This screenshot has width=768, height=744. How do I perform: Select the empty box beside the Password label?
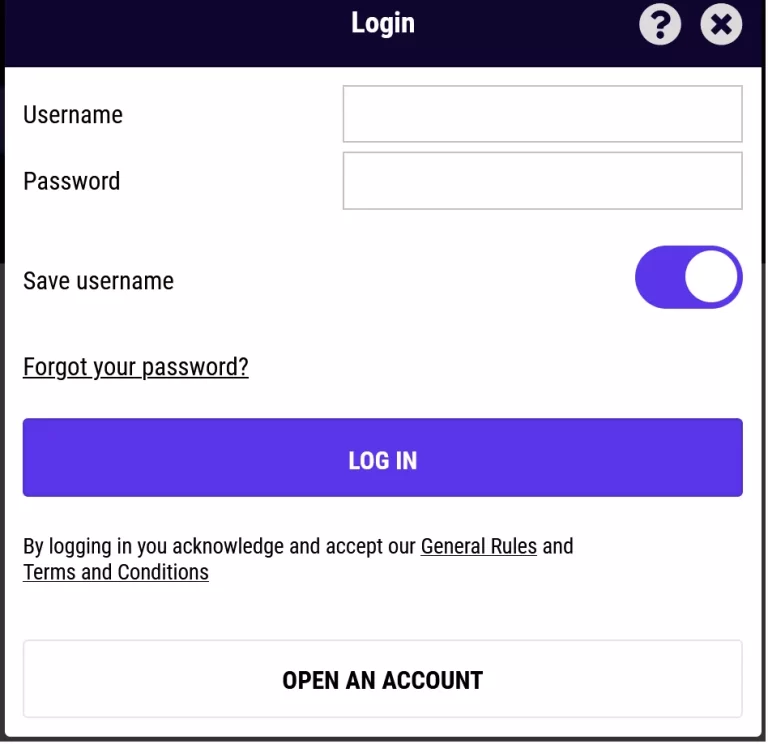click(542, 181)
